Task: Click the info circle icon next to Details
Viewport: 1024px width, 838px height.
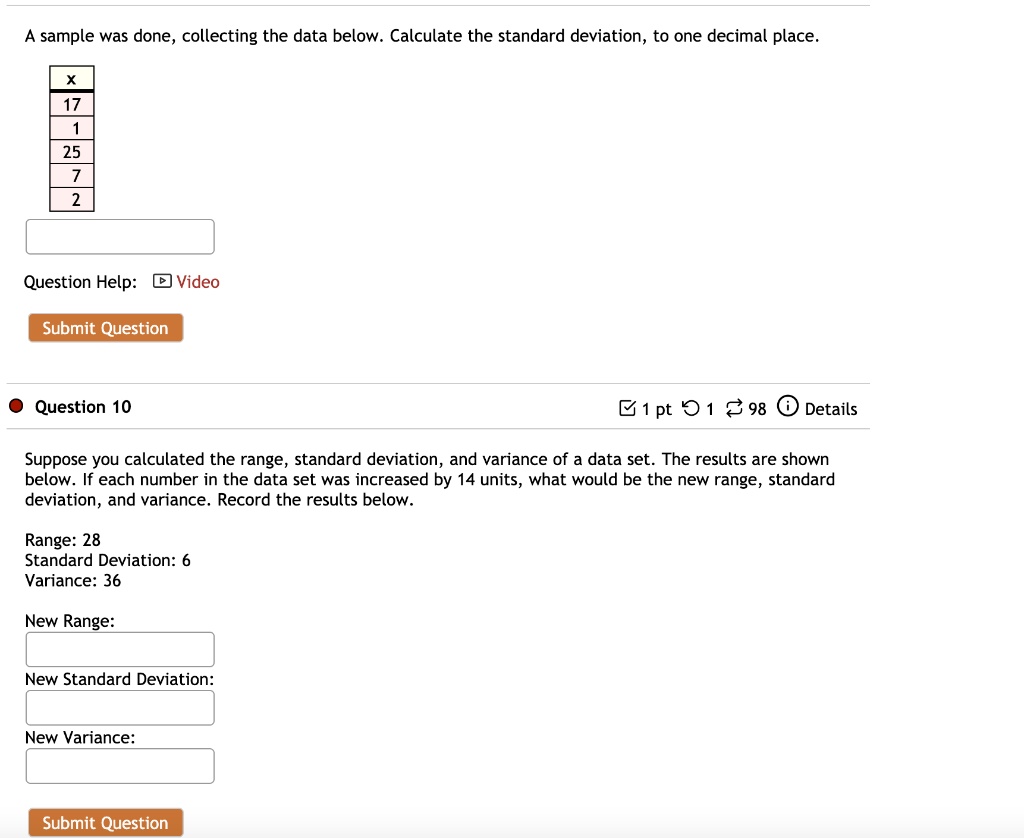Action: pos(789,408)
